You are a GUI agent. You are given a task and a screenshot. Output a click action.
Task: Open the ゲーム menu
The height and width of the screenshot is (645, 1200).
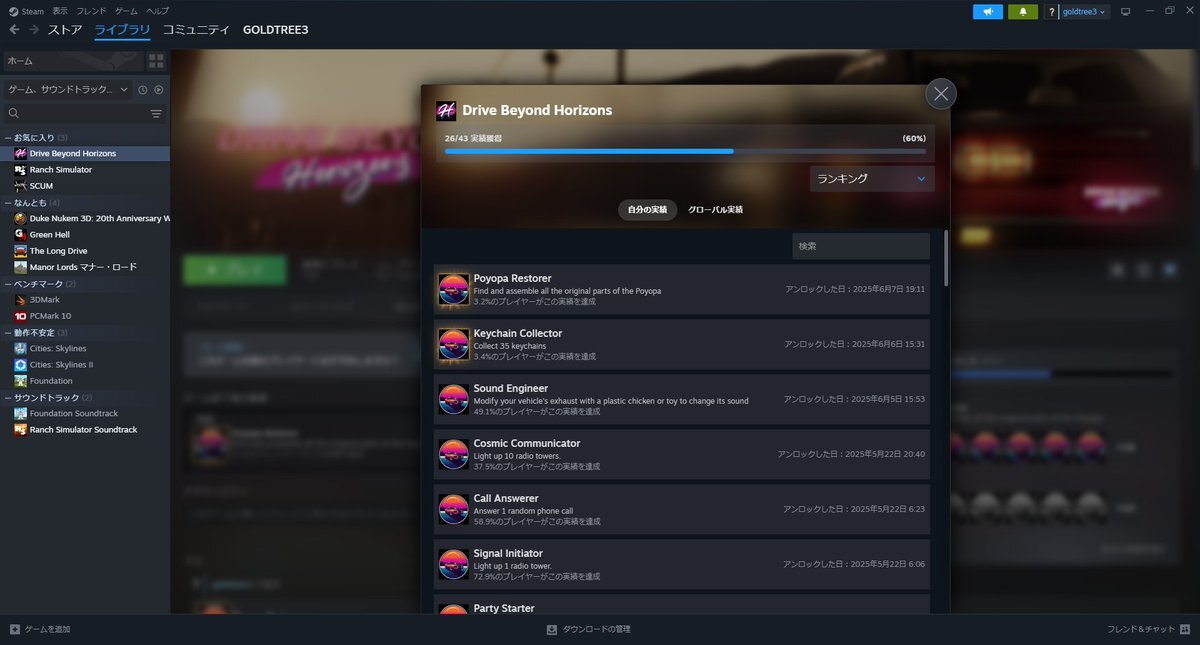pyautogui.click(x=126, y=11)
